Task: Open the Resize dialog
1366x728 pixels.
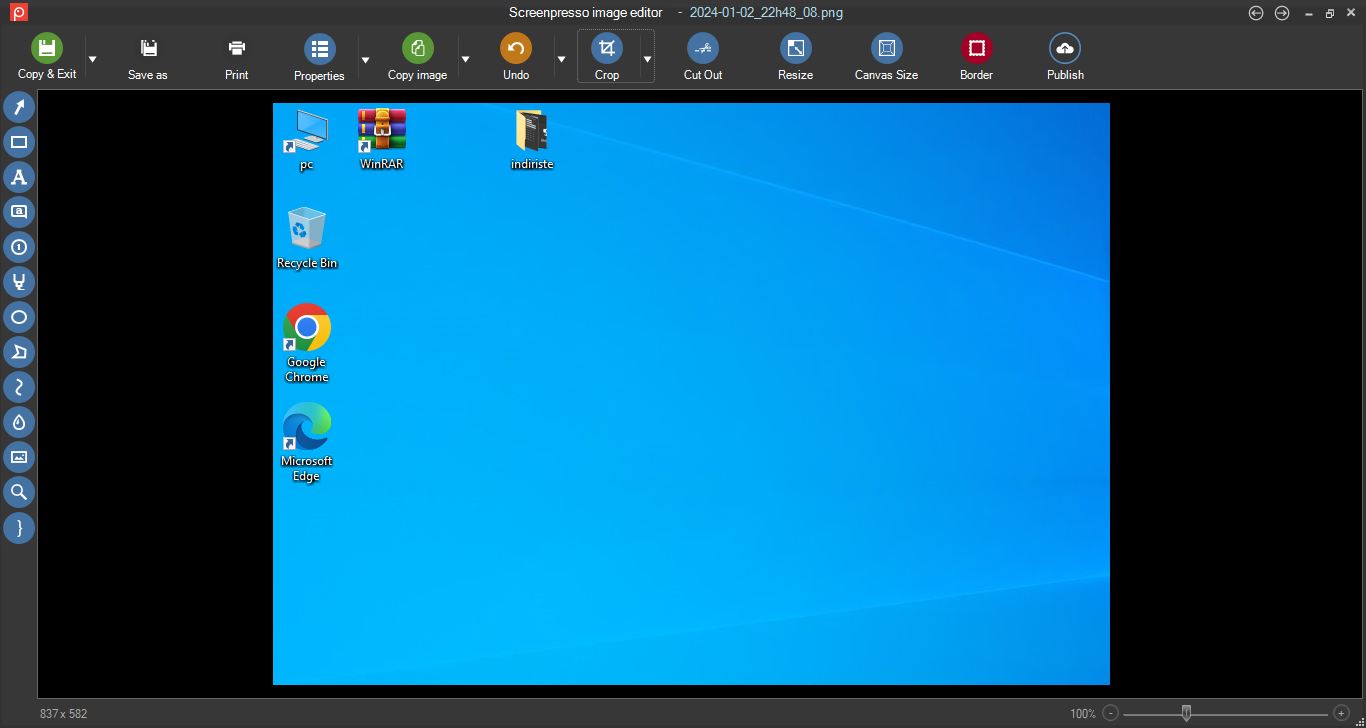Action: click(x=795, y=57)
